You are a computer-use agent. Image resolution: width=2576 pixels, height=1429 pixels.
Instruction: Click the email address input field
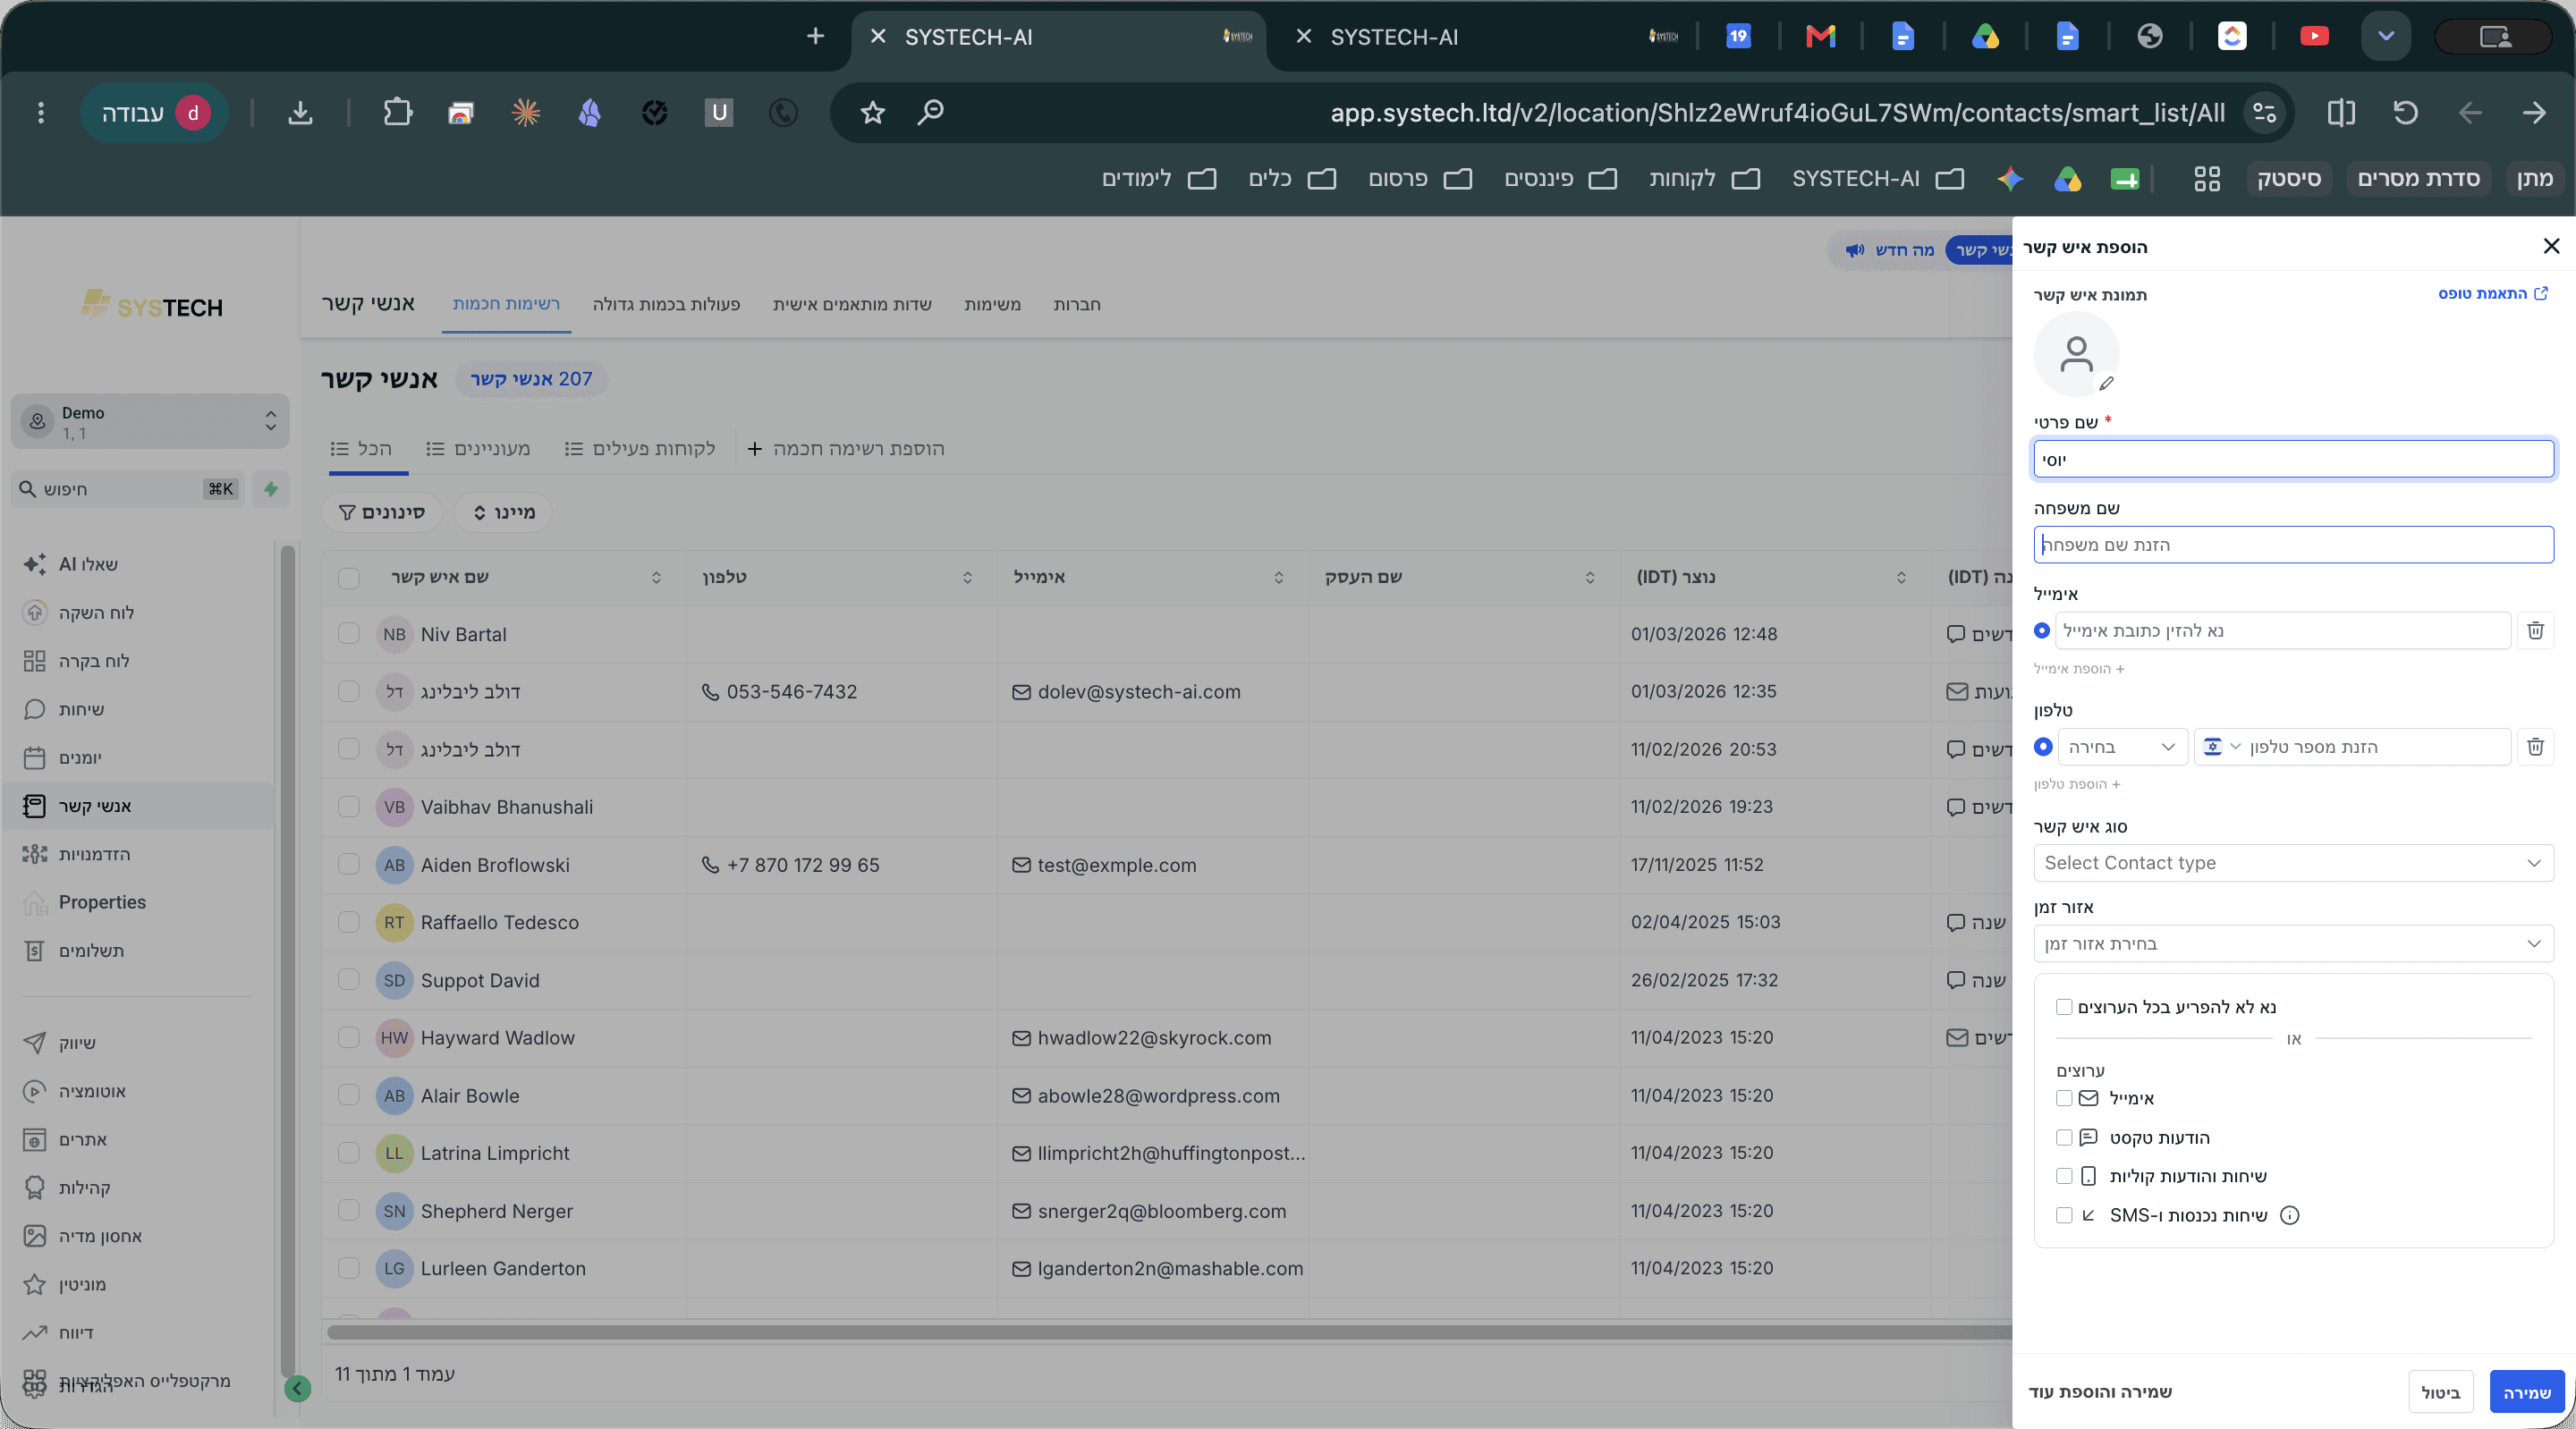pyautogui.click(x=2282, y=630)
